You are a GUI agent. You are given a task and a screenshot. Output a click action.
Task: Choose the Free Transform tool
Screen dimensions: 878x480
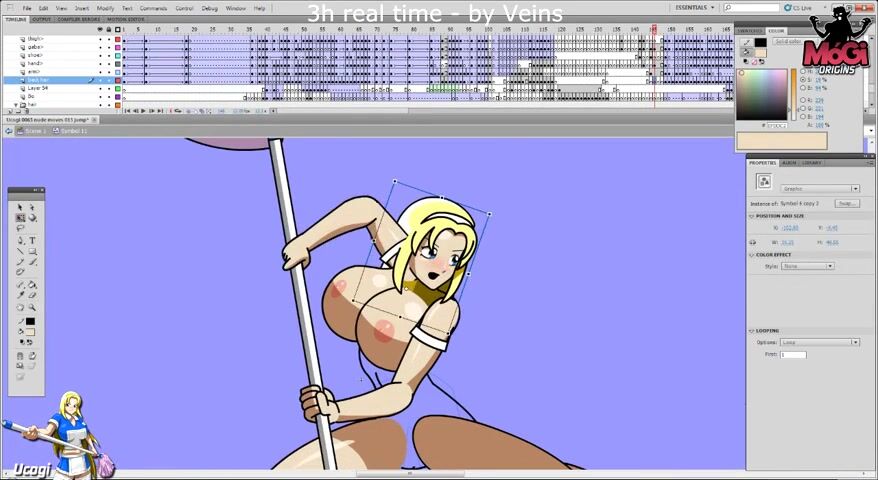click(20, 218)
